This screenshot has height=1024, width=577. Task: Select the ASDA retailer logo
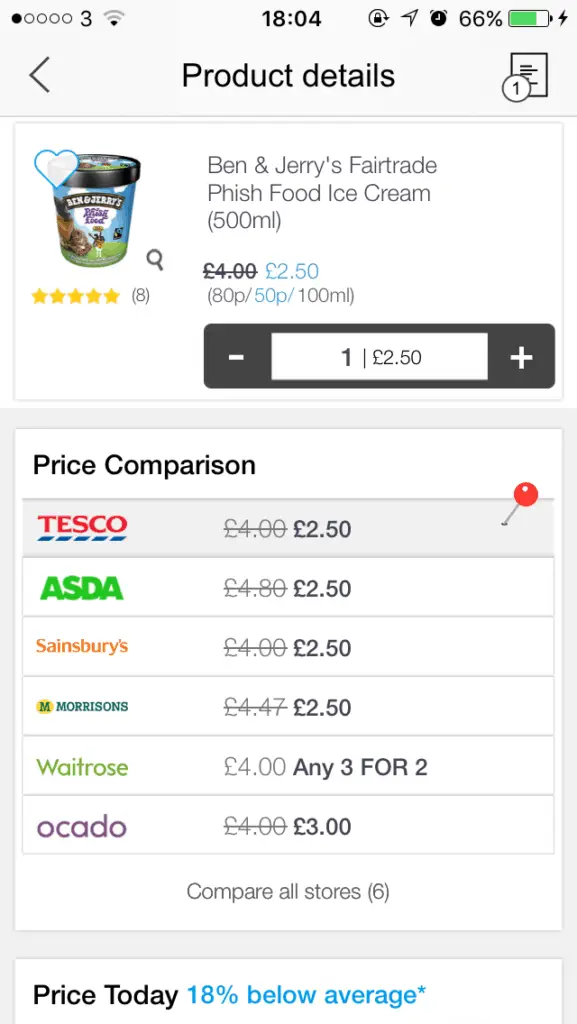[x=81, y=588]
